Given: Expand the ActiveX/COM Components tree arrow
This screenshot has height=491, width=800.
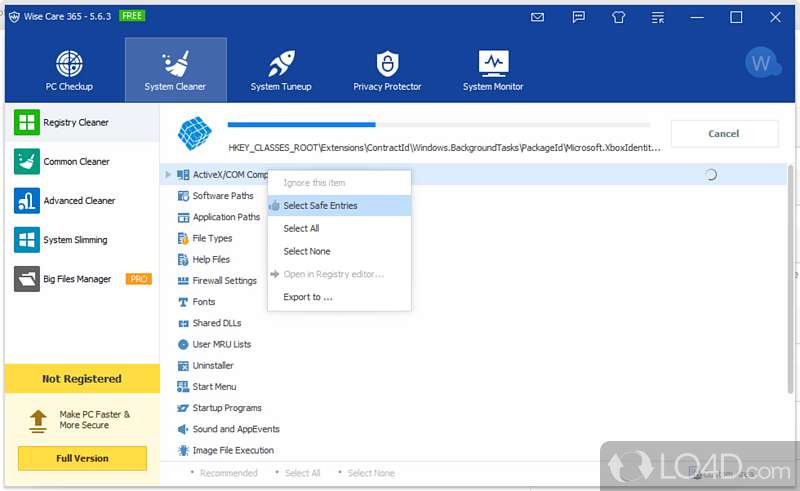Looking at the screenshot, I should point(168,175).
